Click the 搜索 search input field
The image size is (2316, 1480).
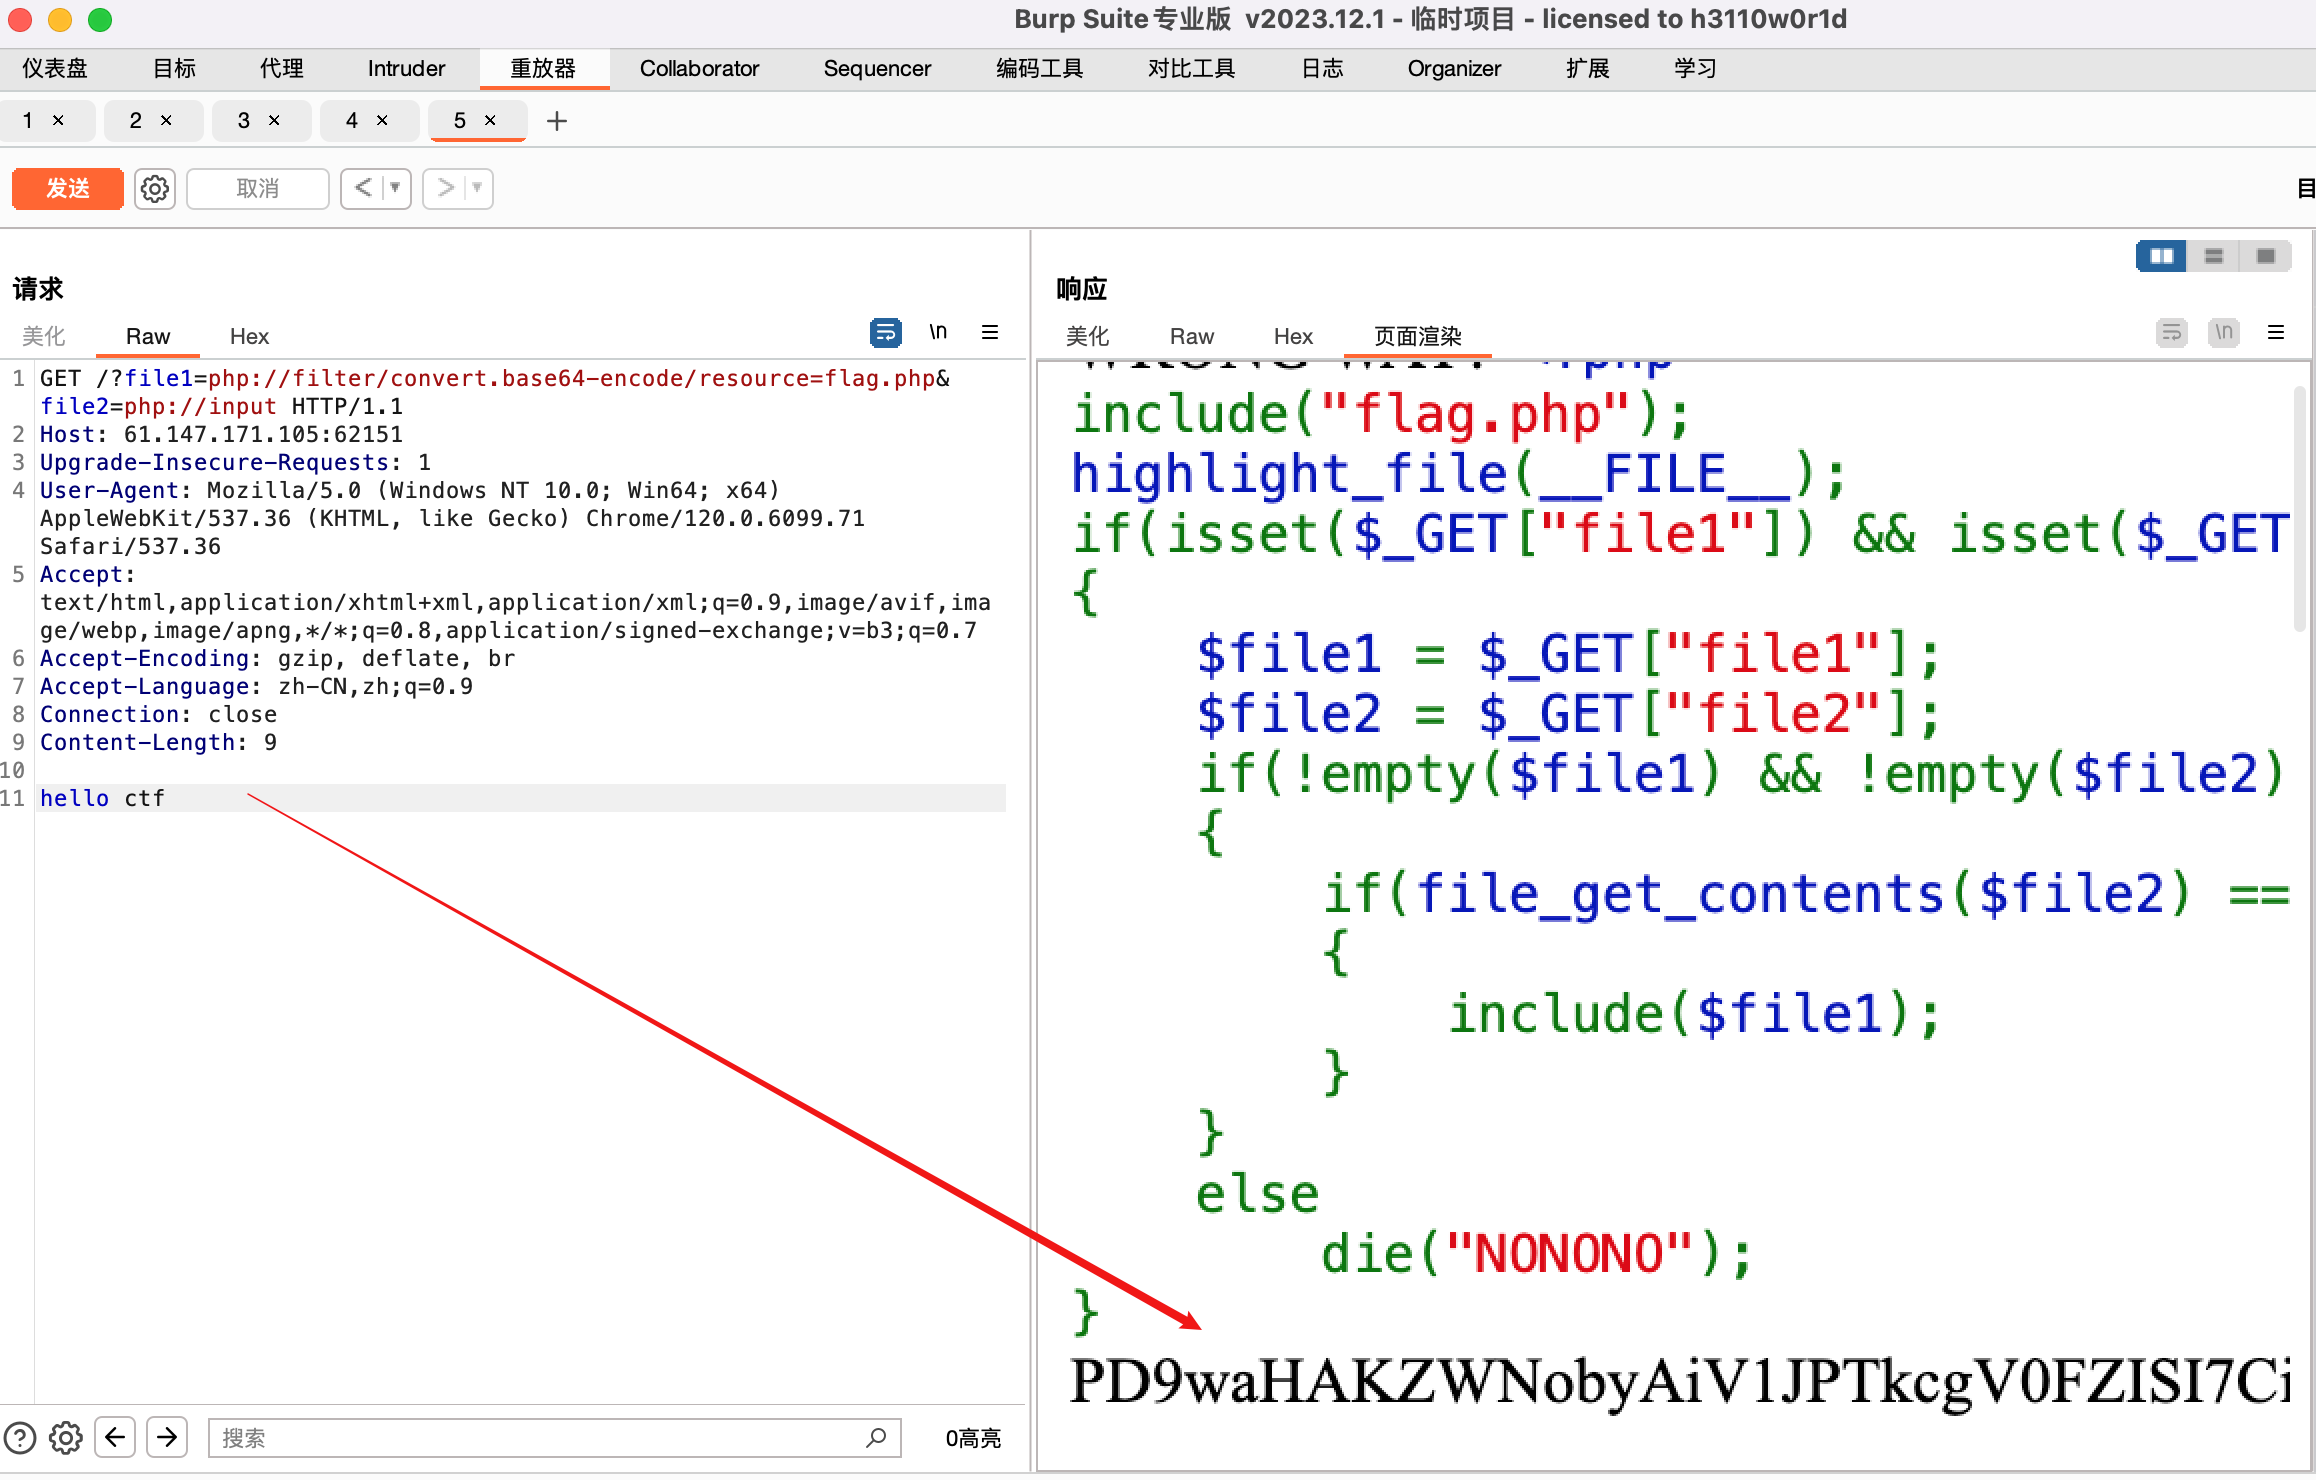550,1437
